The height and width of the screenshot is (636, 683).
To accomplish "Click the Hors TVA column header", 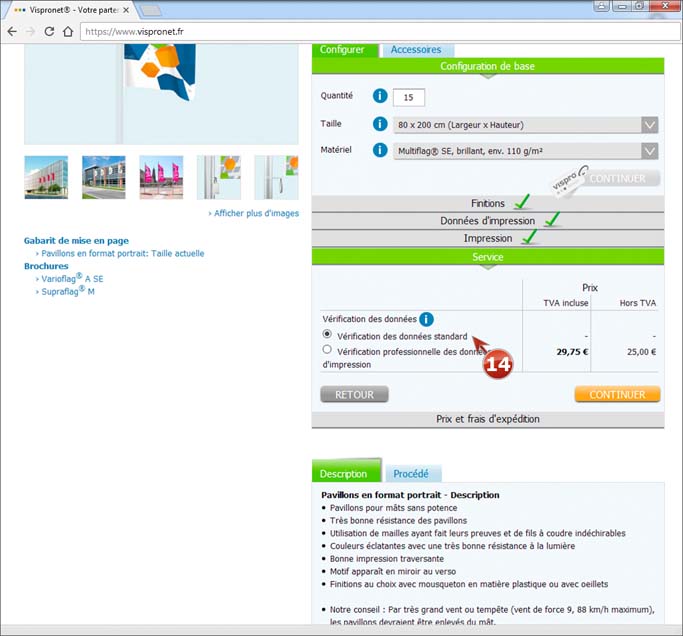I will click(x=638, y=303).
